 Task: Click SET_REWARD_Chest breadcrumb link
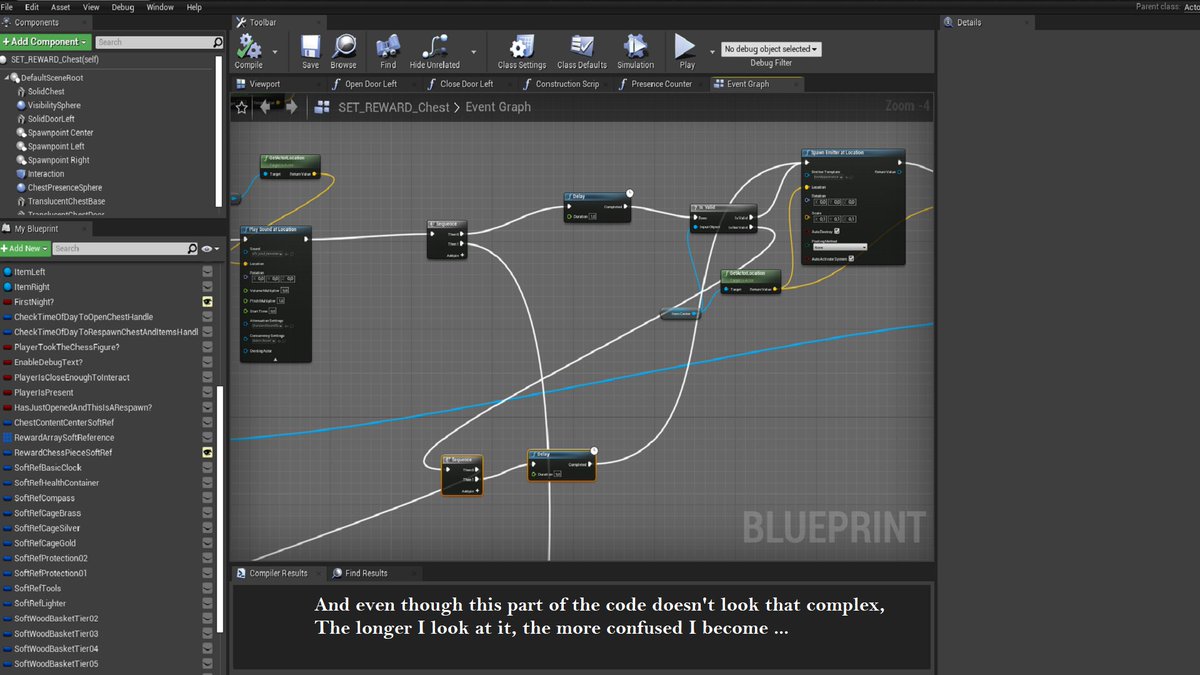(x=394, y=107)
